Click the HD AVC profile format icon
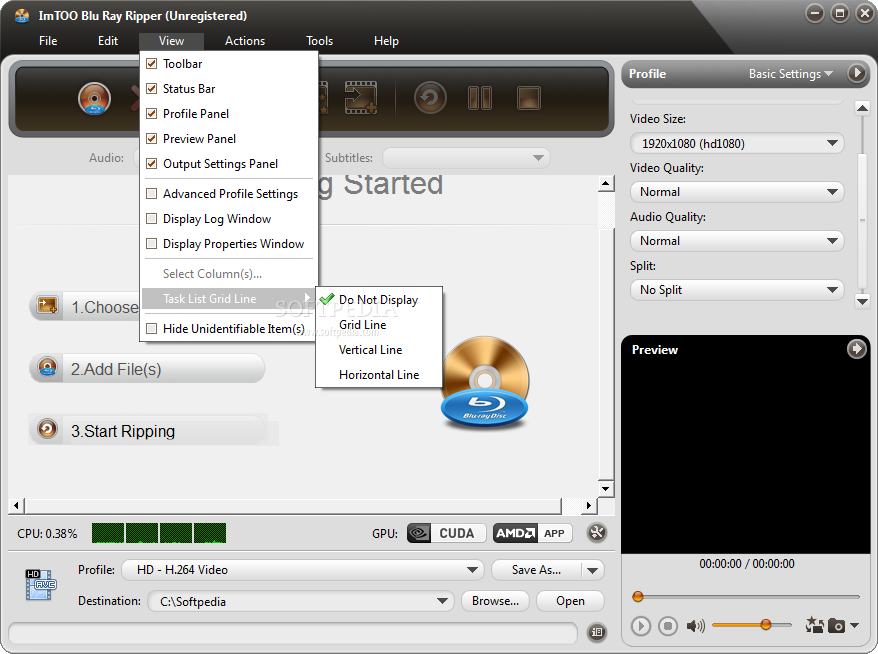The image size is (878, 654). click(x=41, y=585)
